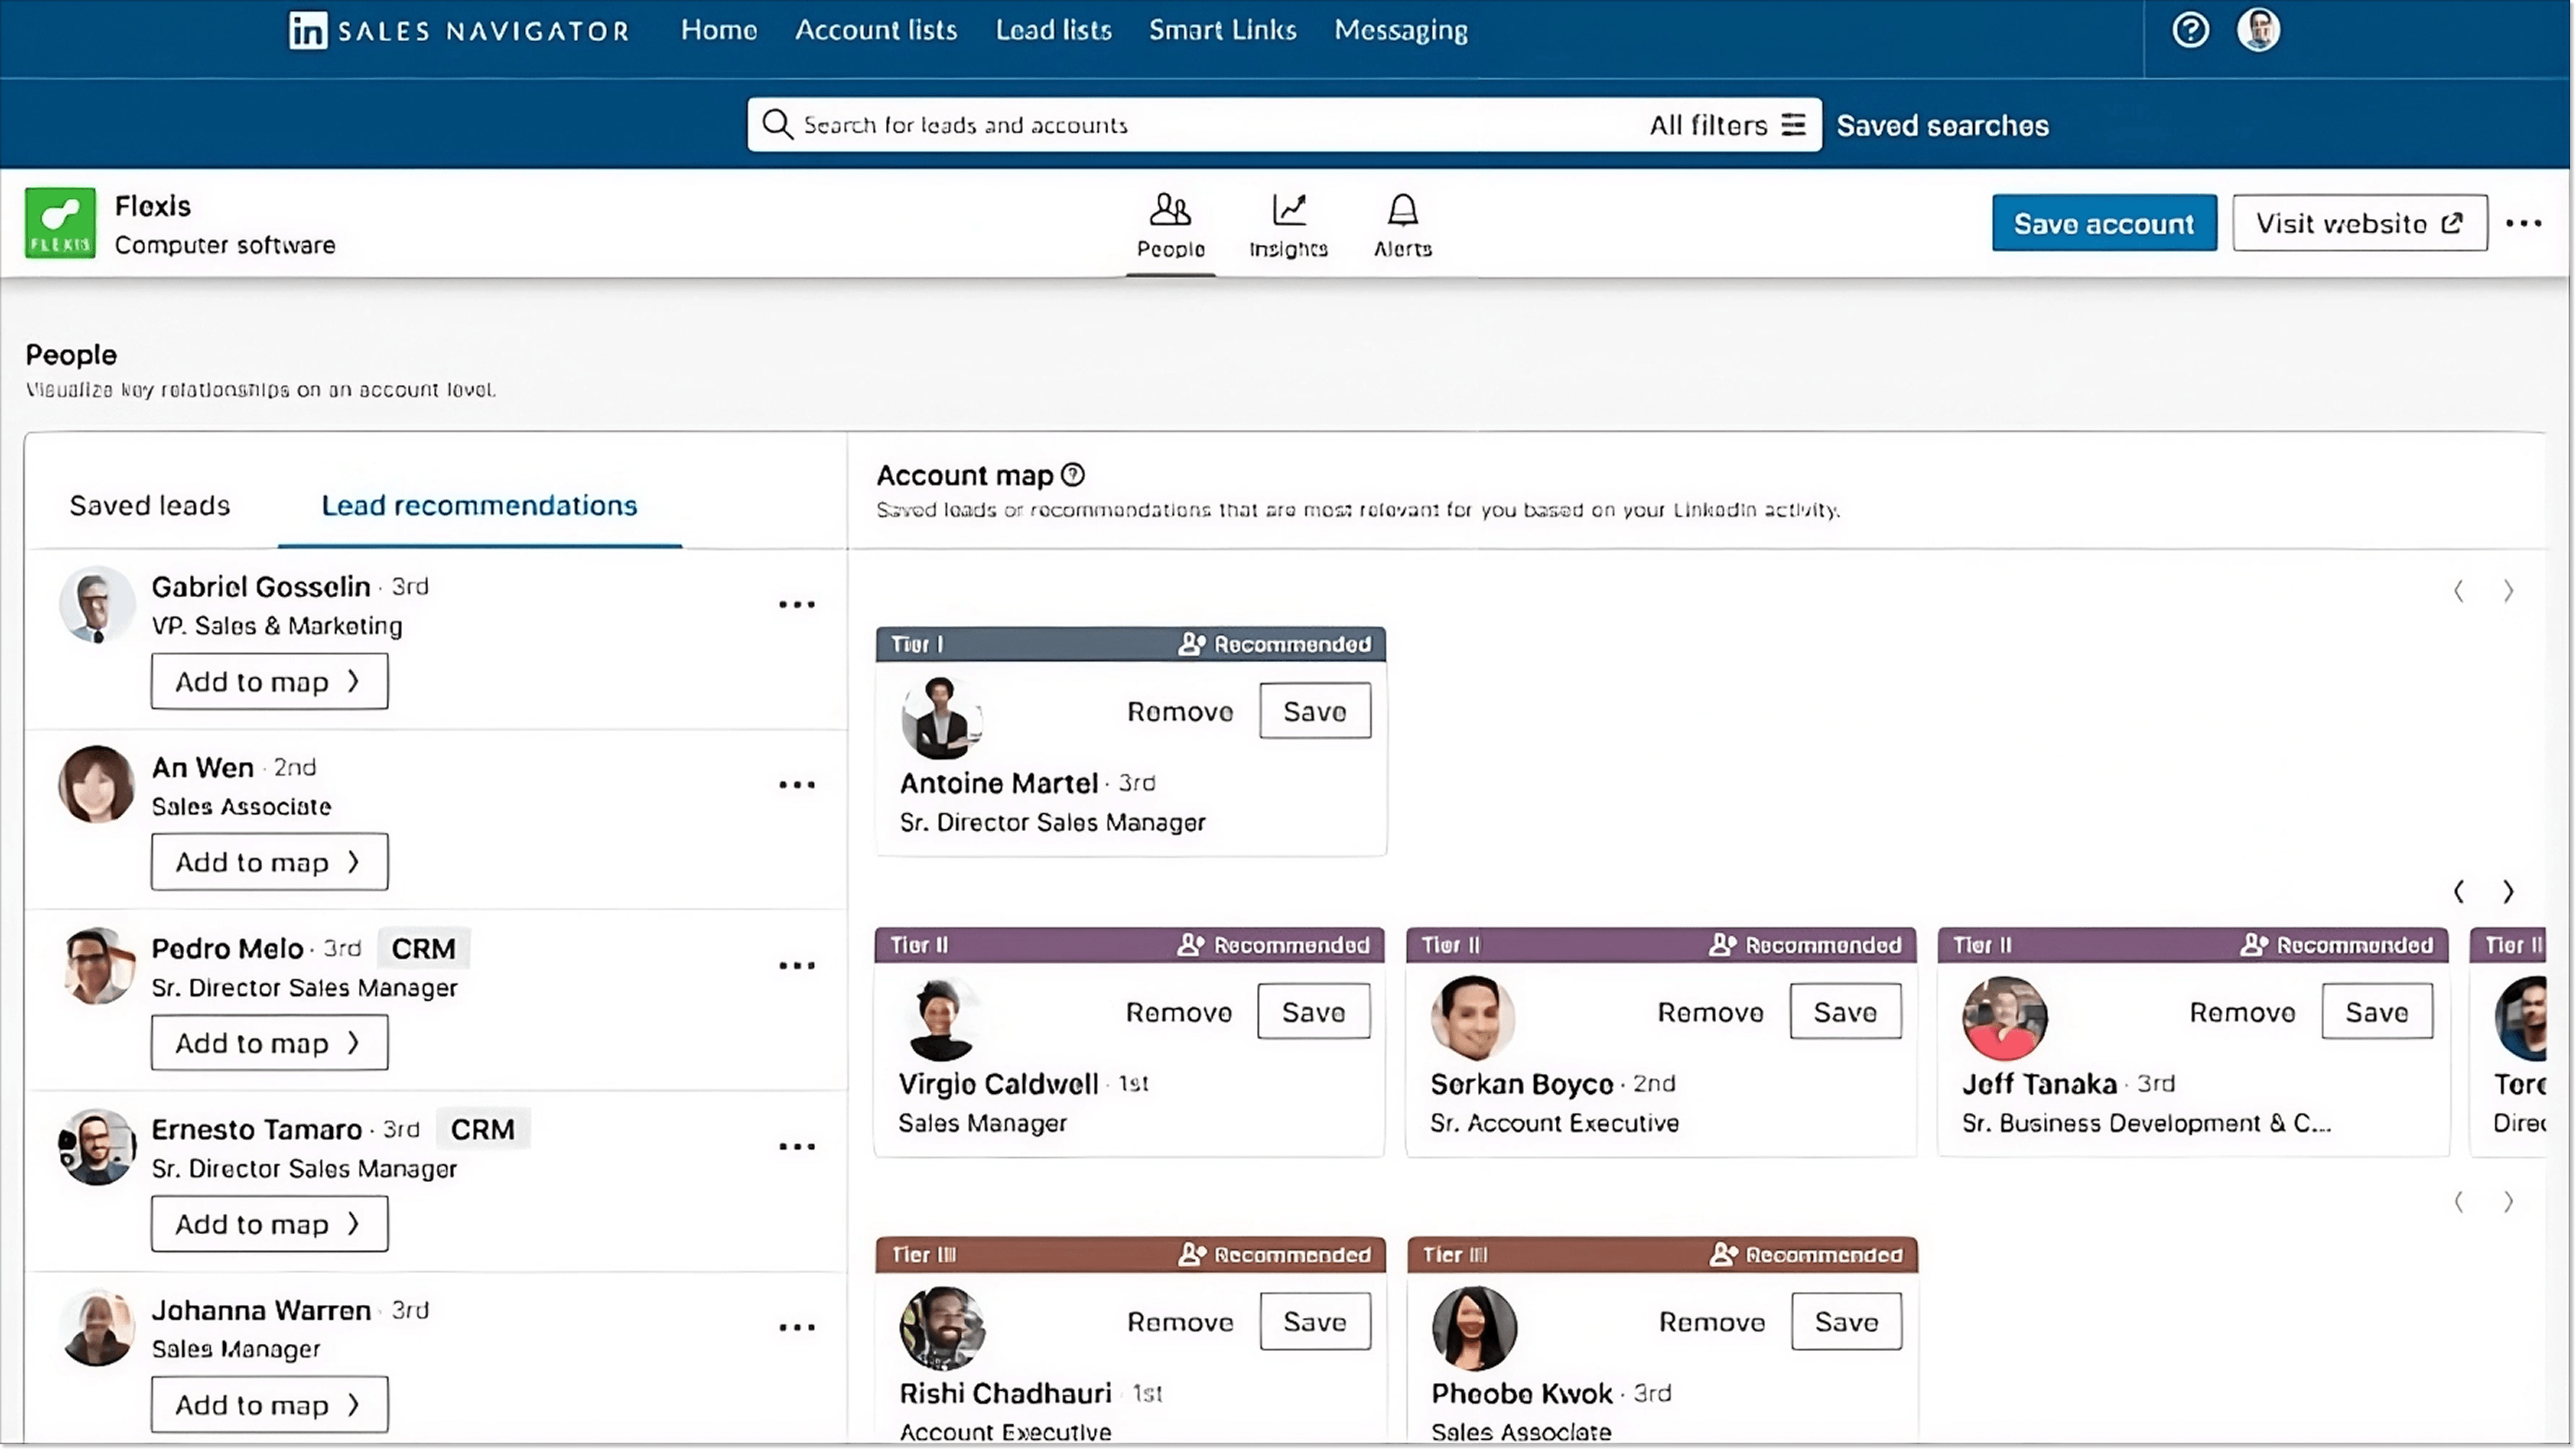2576x1450 pixels.
Task: Open the All filters panel
Action: tap(1727, 124)
